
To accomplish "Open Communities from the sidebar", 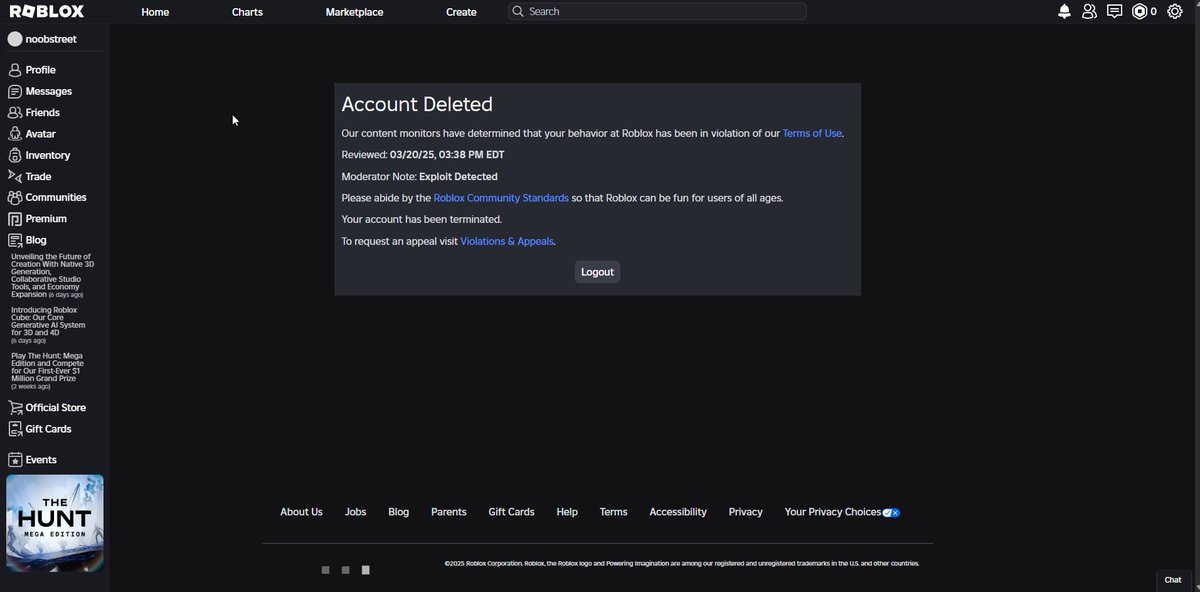I will pos(47,198).
